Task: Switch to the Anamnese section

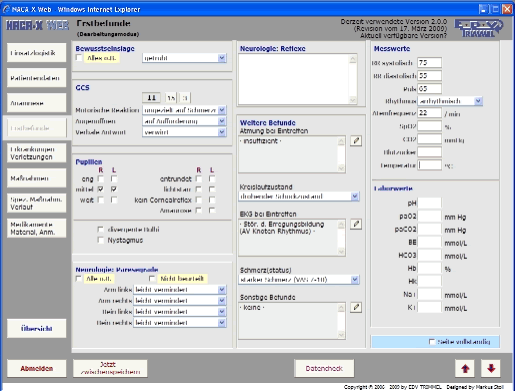Action: [x=36, y=103]
